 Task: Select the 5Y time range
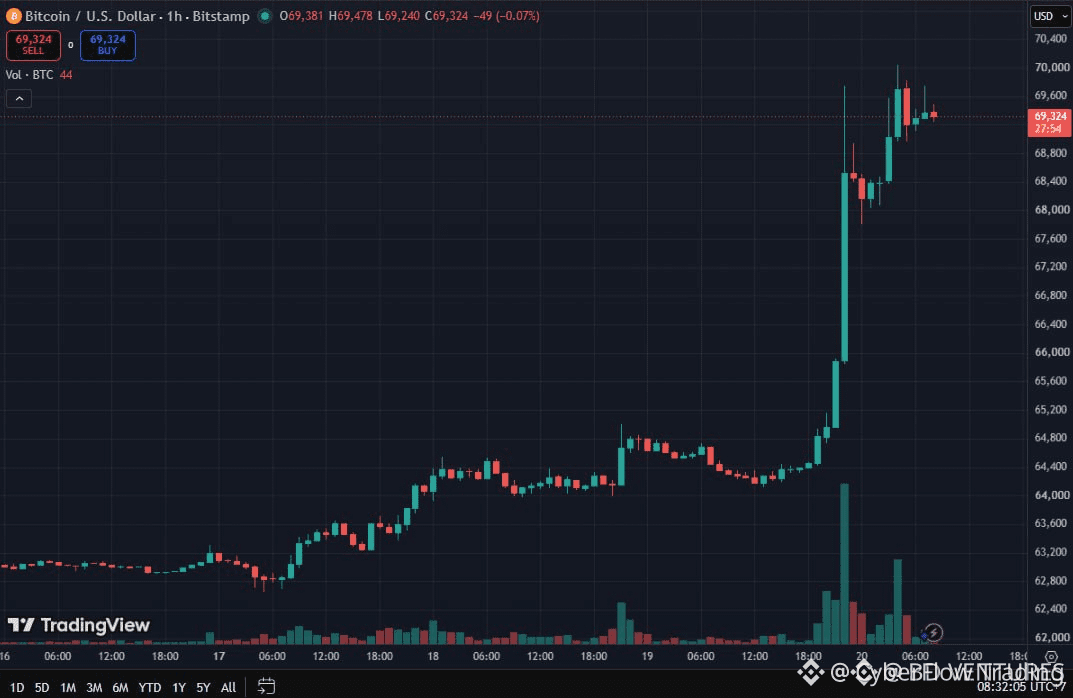tap(203, 687)
